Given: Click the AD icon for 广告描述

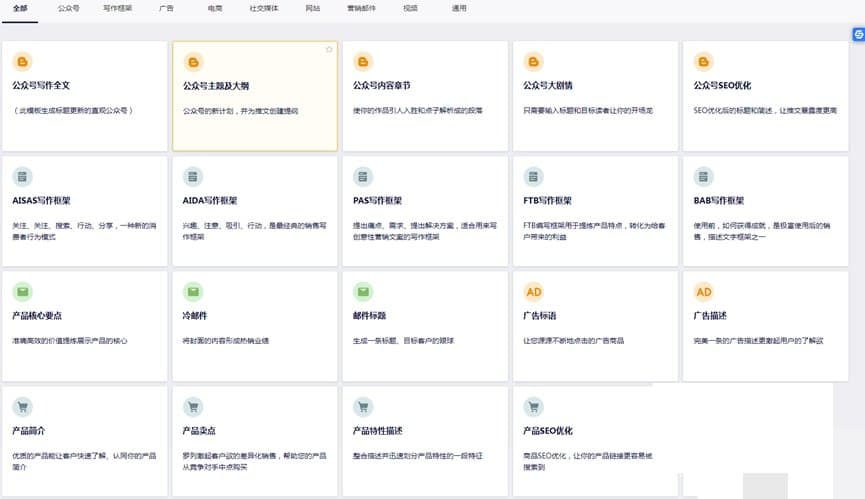Looking at the screenshot, I should [x=703, y=292].
